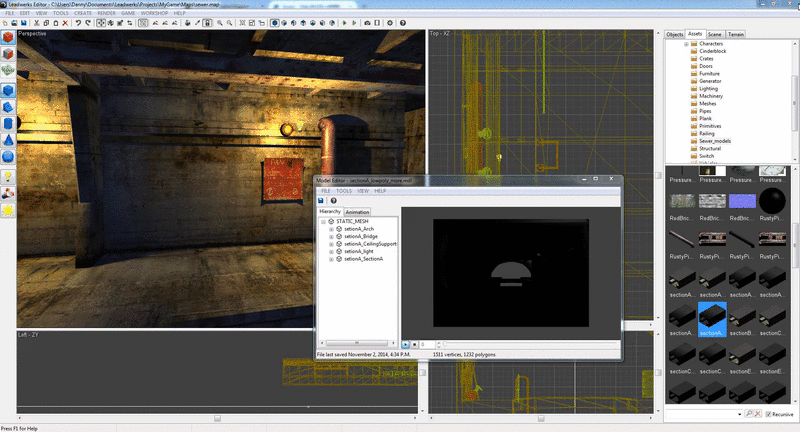The image size is (800, 432).
Task: Click the Undo arrow in toolbar
Action: click(x=78, y=22)
